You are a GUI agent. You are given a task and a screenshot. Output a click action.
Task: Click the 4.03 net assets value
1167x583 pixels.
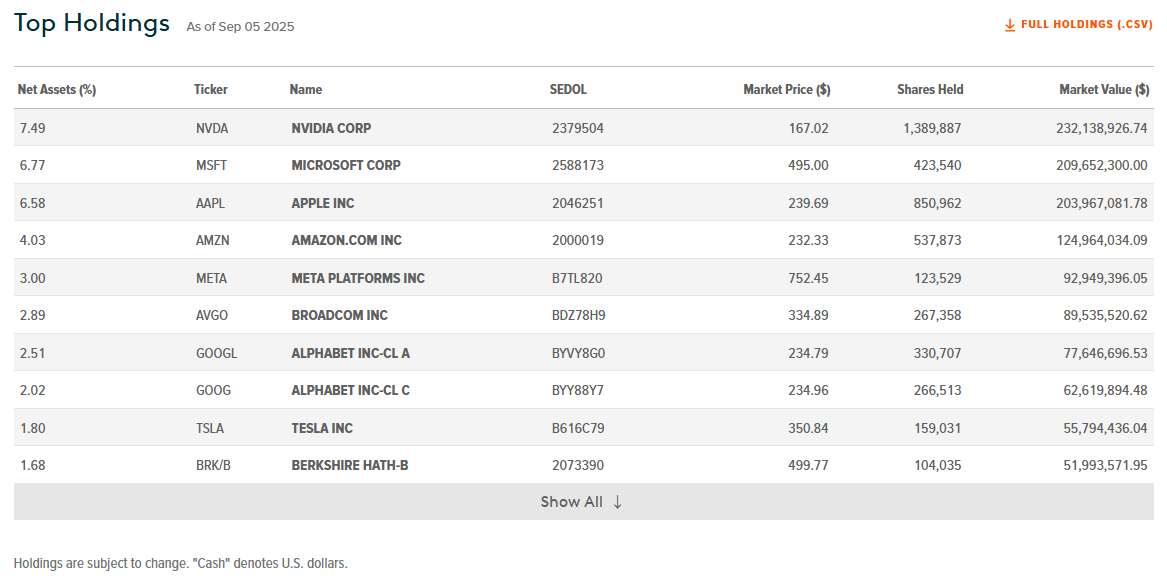[x=33, y=240]
